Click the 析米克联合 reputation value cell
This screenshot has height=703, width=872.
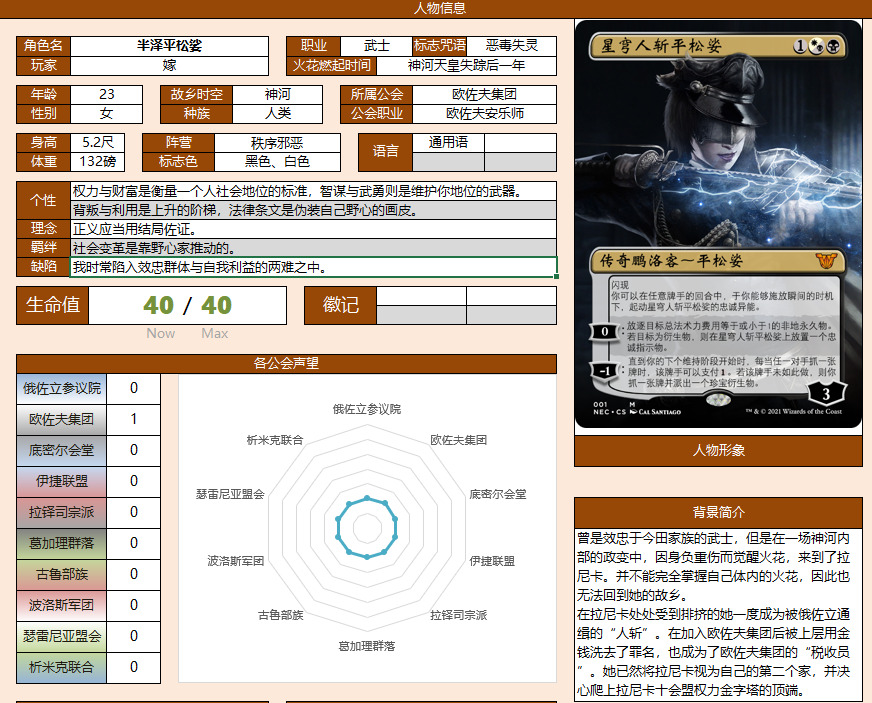(x=133, y=667)
